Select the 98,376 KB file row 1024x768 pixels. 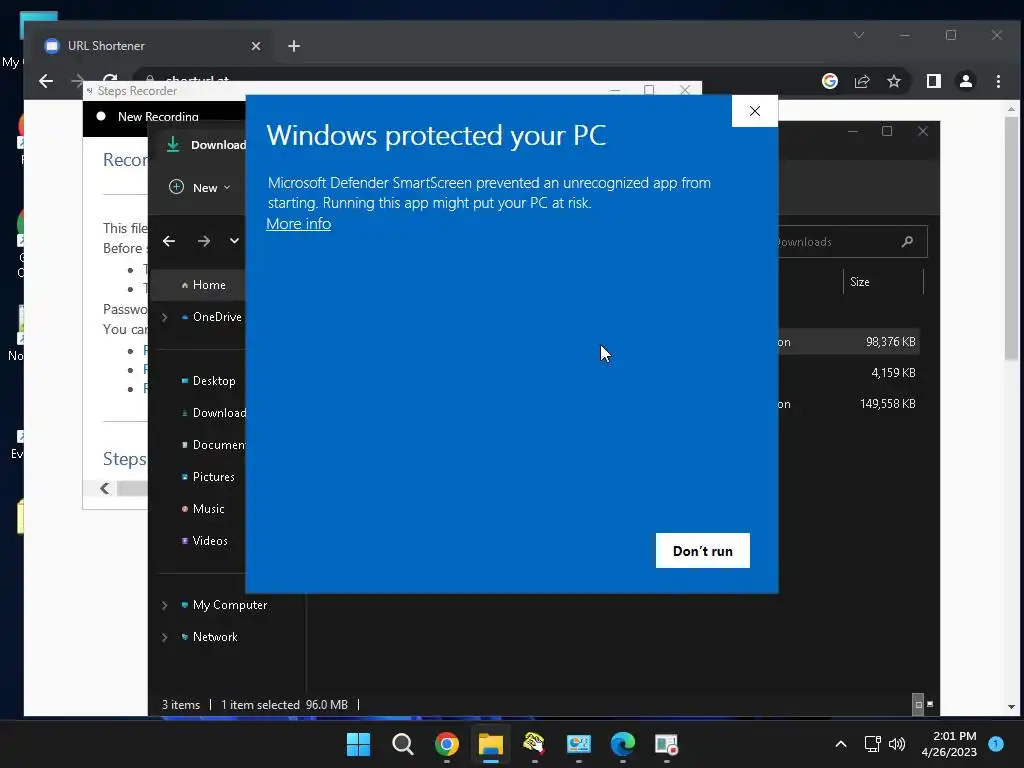coord(848,342)
